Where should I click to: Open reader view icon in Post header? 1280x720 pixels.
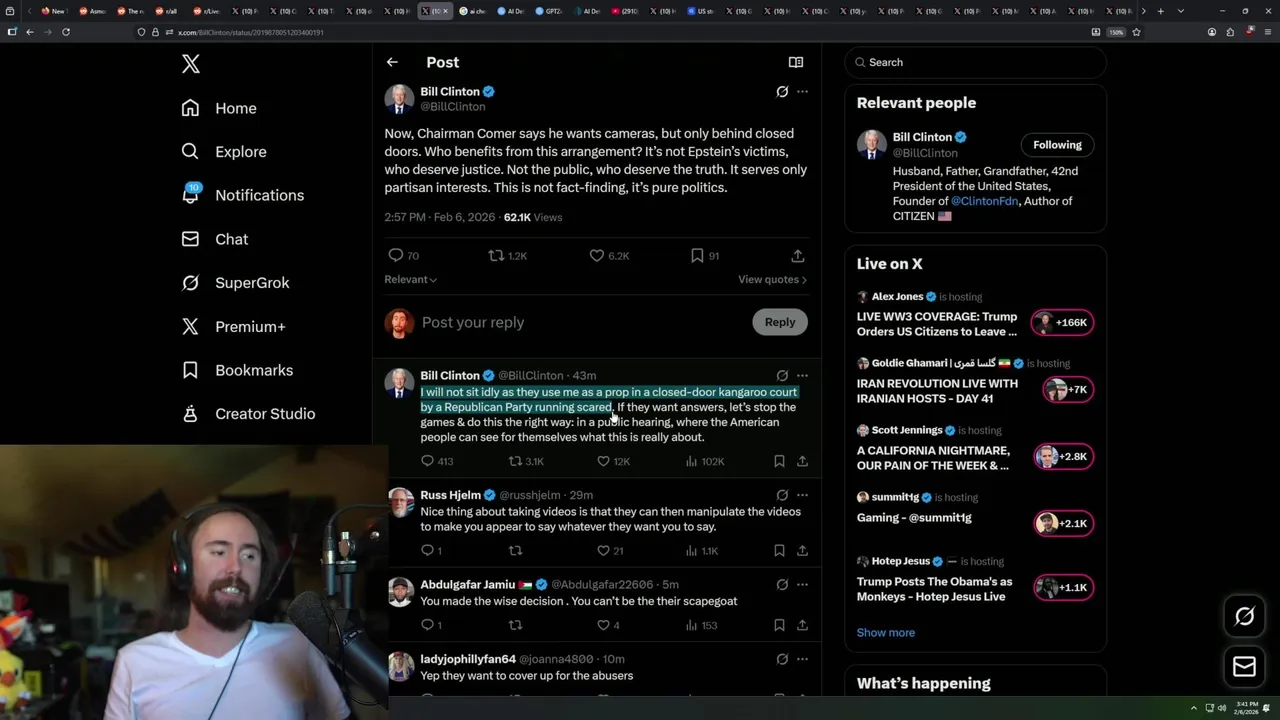[x=796, y=62]
